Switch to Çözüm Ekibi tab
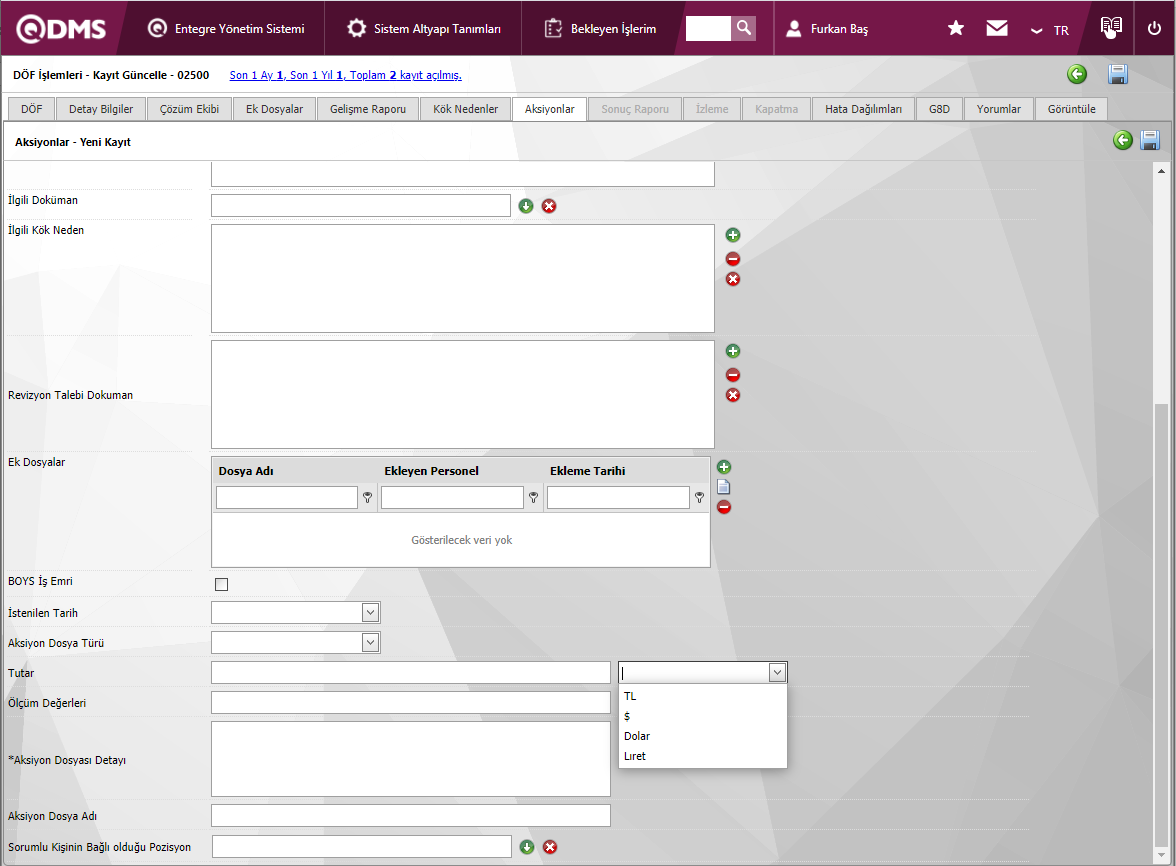This screenshot has width=1176, height=866. [189, 109]
